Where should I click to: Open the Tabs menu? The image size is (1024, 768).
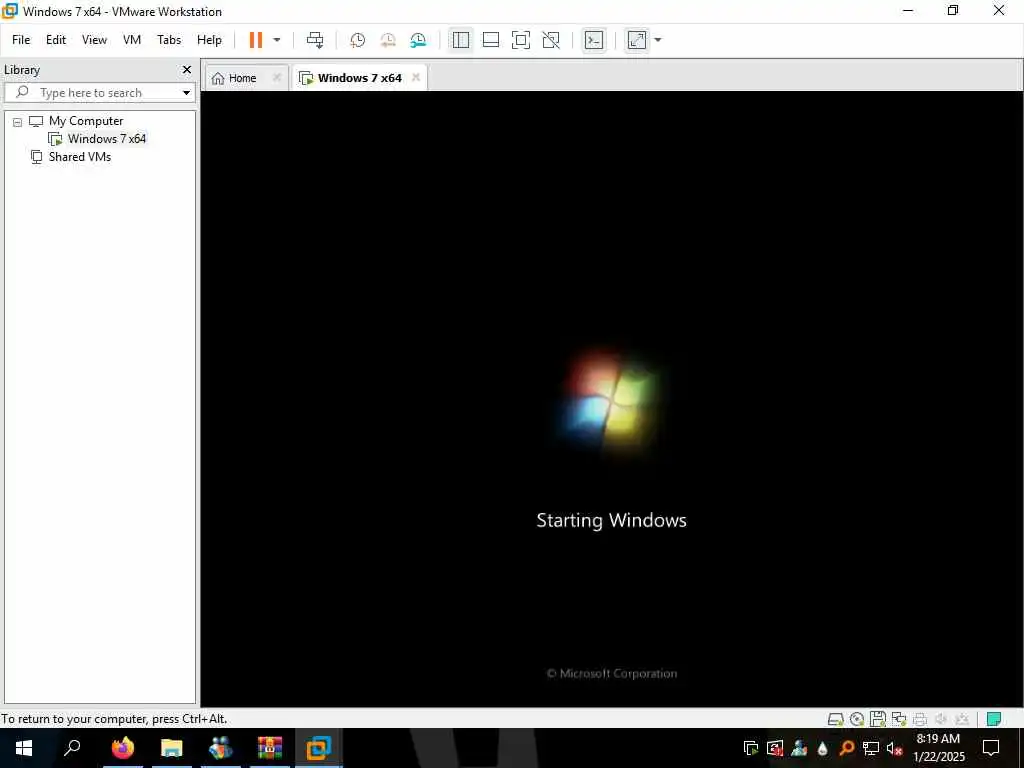click(x=169, y=40)
